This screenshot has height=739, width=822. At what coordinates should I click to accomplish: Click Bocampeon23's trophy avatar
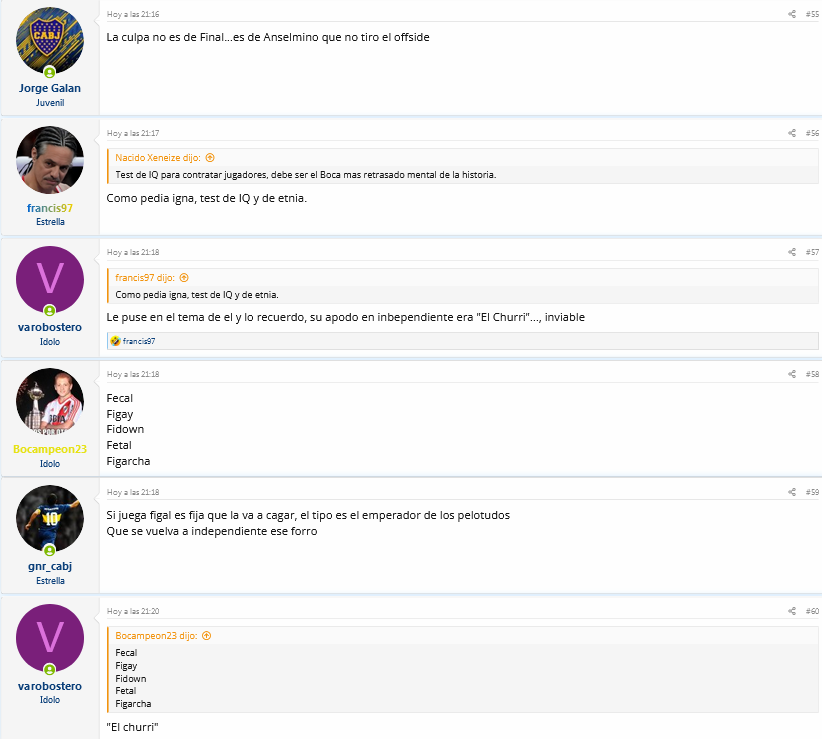tap(50, 401)
